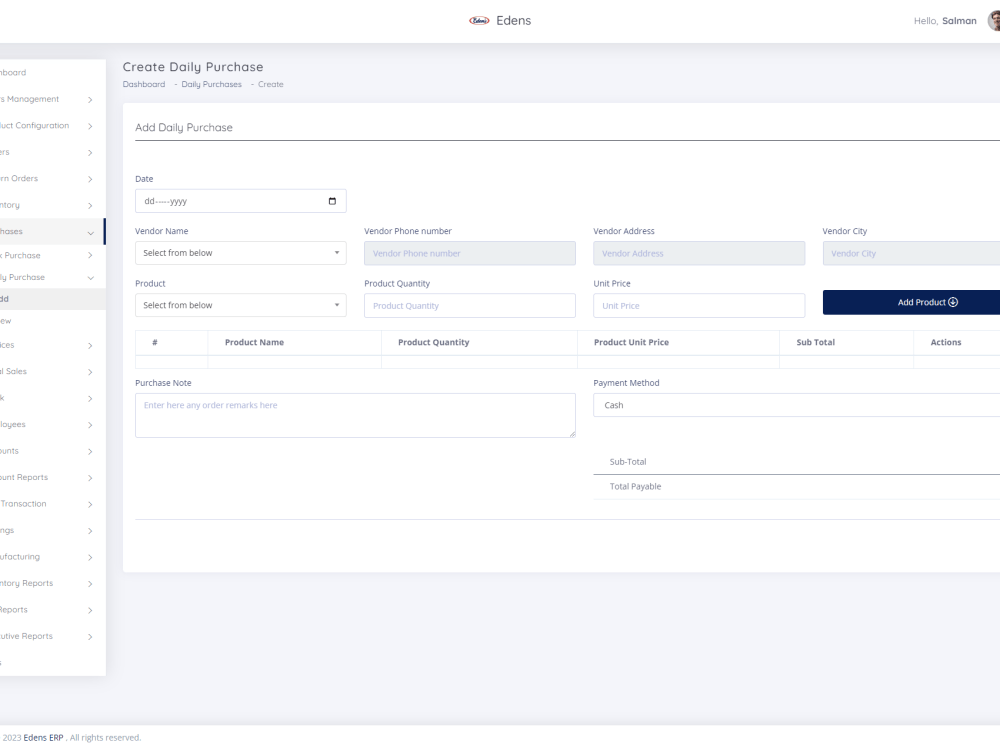
Task: Click the Create Daily Purchase page title
Action: [x=193, y=67]
